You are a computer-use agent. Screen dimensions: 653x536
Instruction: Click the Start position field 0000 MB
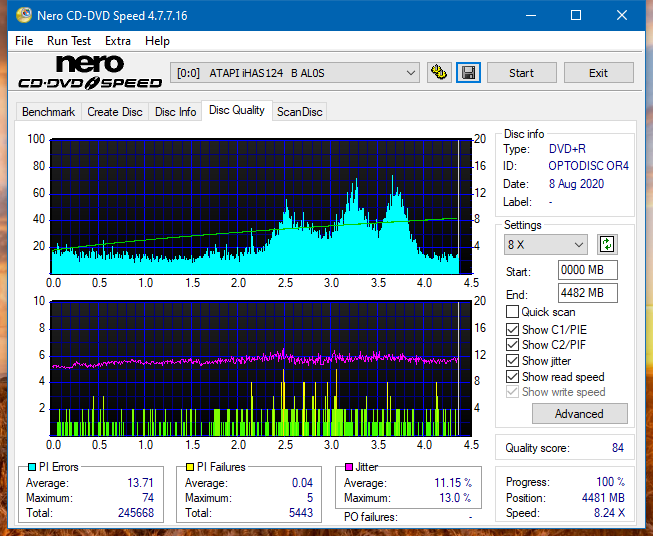click(588, 270)
